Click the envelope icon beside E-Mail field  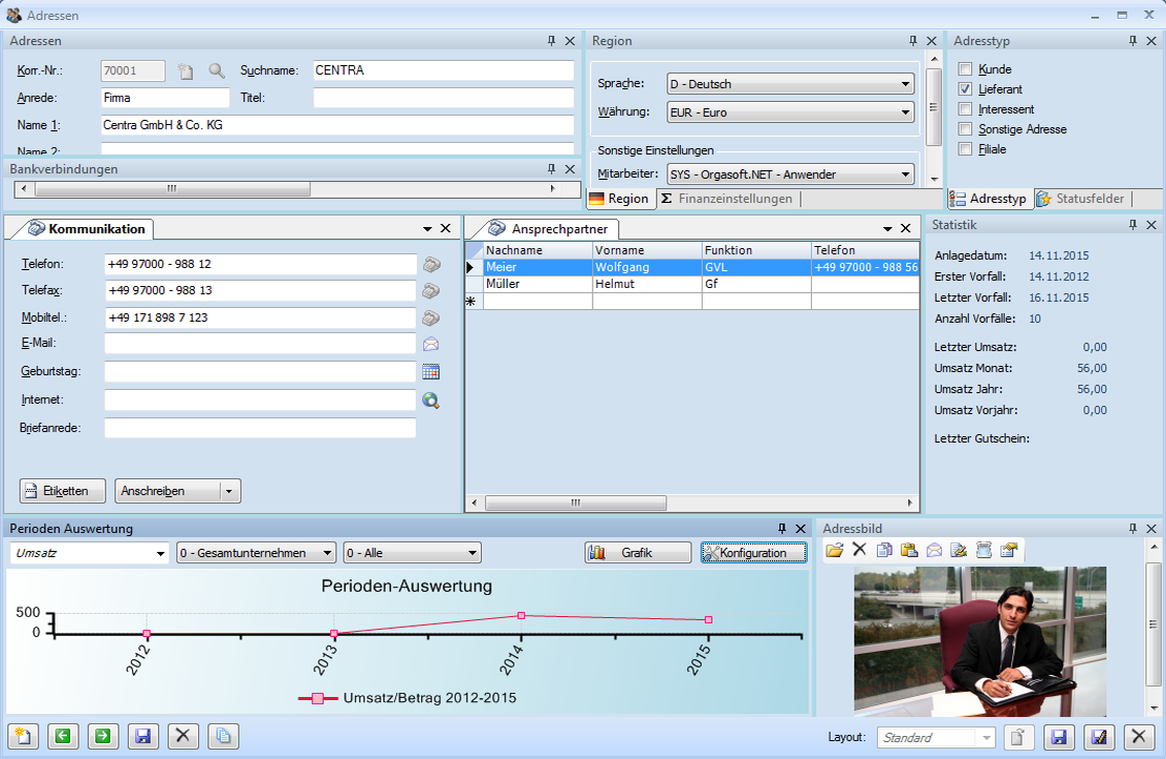(431, 344)
